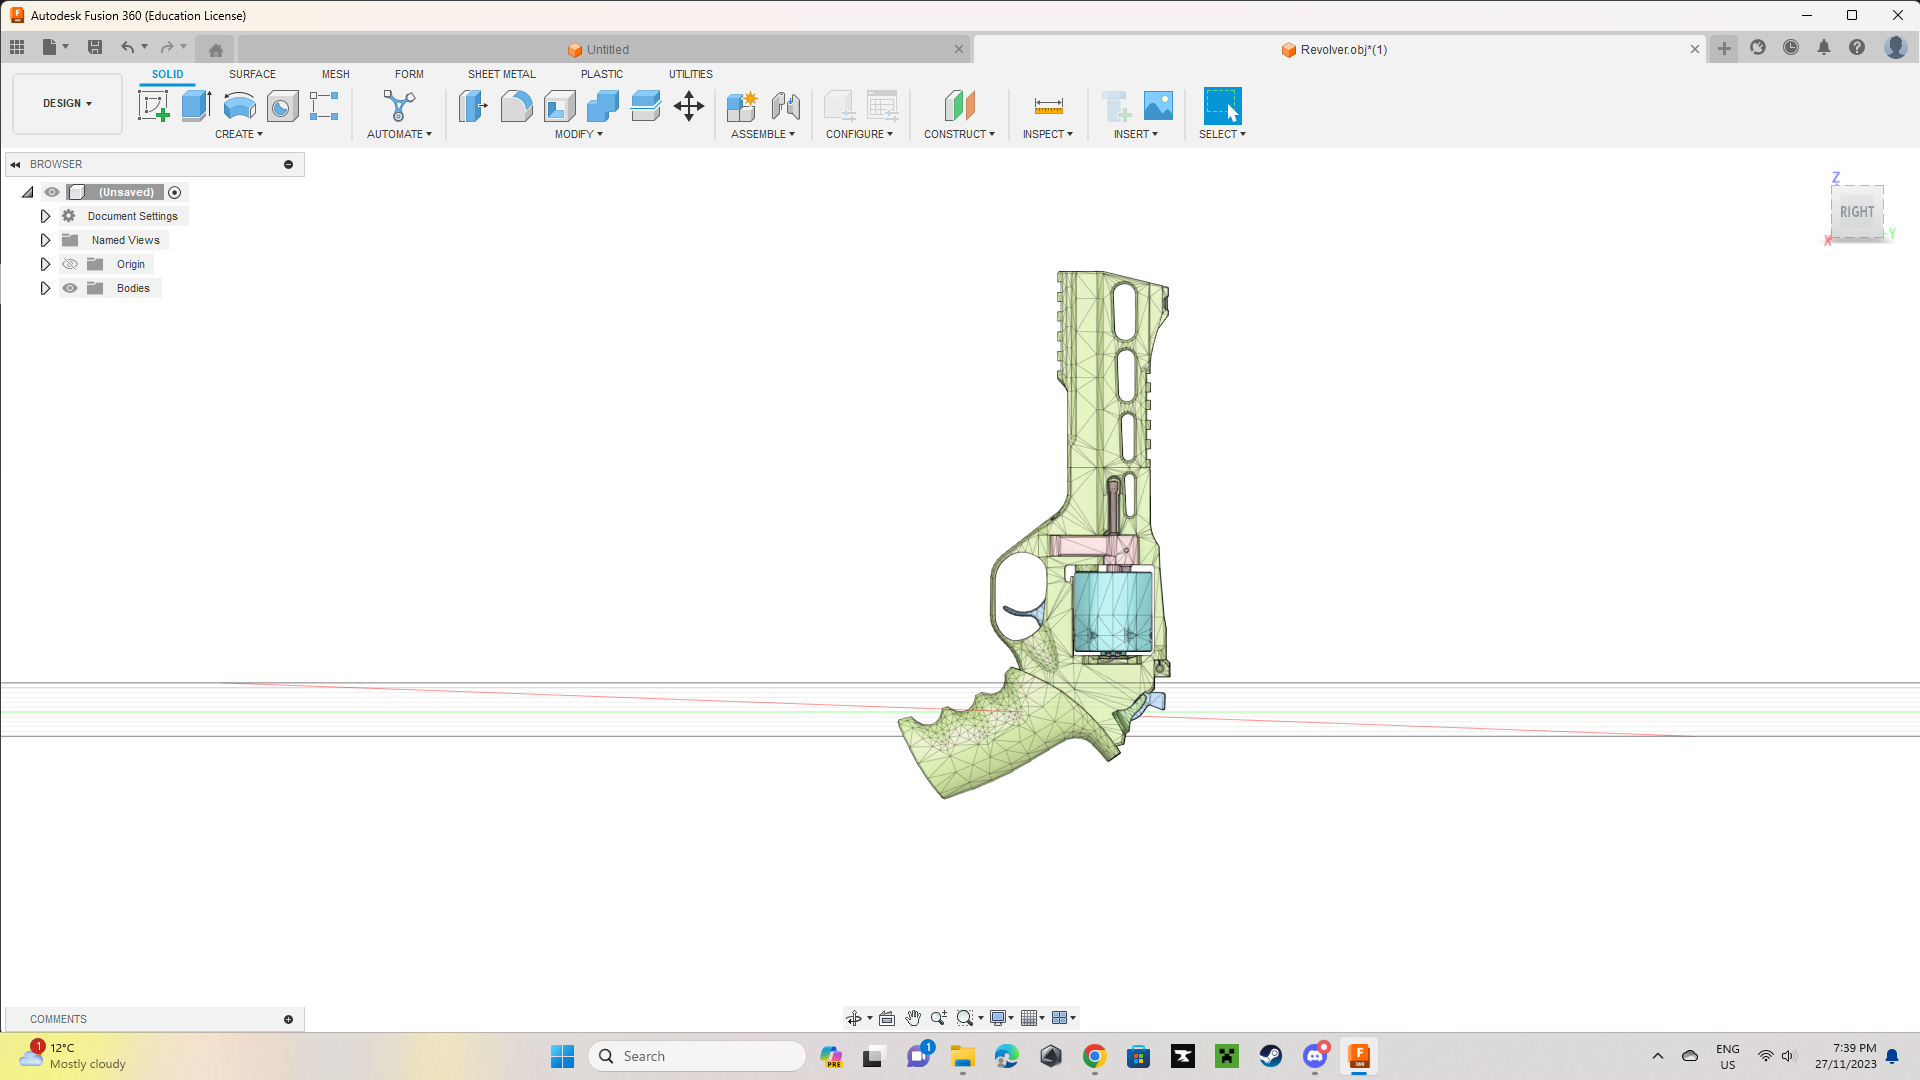
Task: Click the Home icon tab
Action: [216, 49]
